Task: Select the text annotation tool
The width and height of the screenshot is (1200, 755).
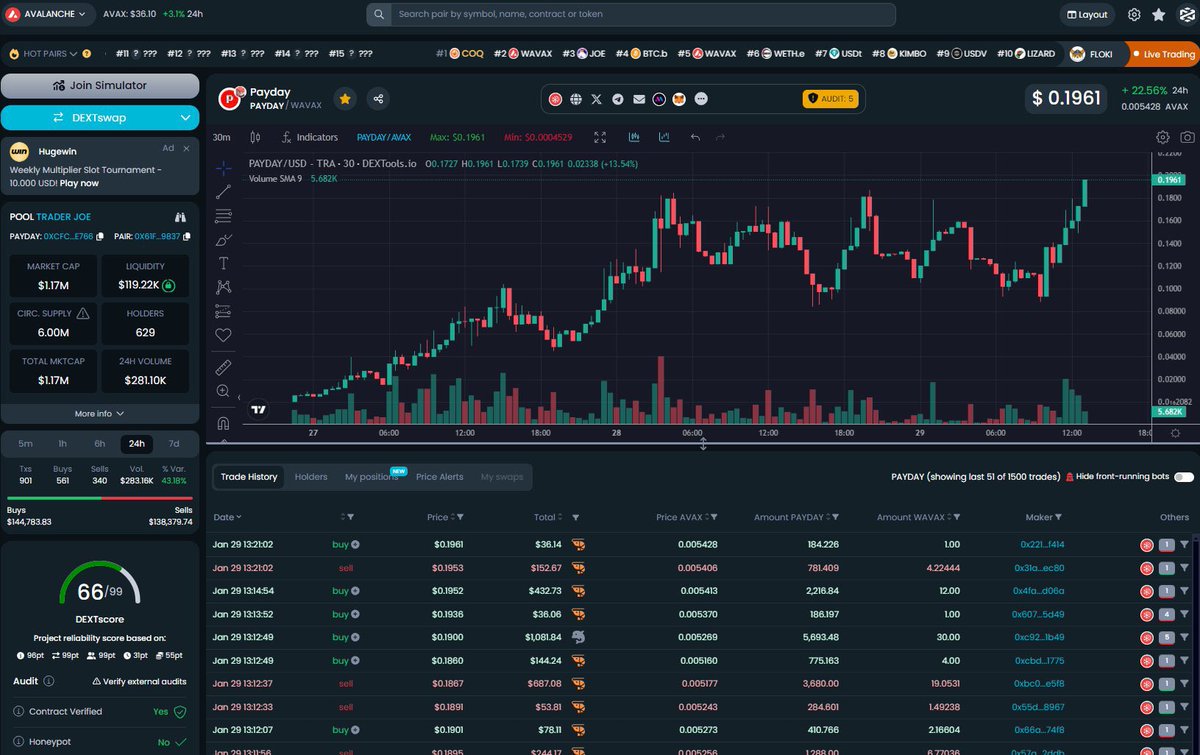Action: pos(223,263)
